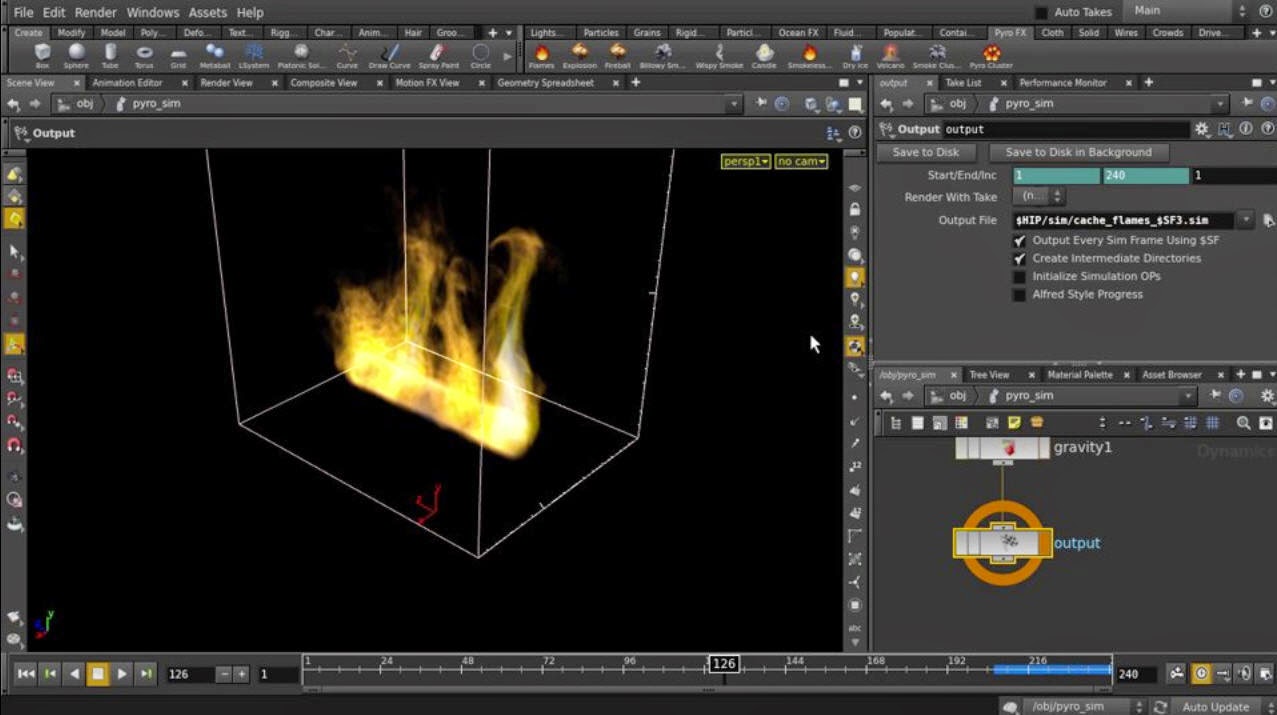
Task: Click the blue range bar on timeline
Action: coord(1052,670)
